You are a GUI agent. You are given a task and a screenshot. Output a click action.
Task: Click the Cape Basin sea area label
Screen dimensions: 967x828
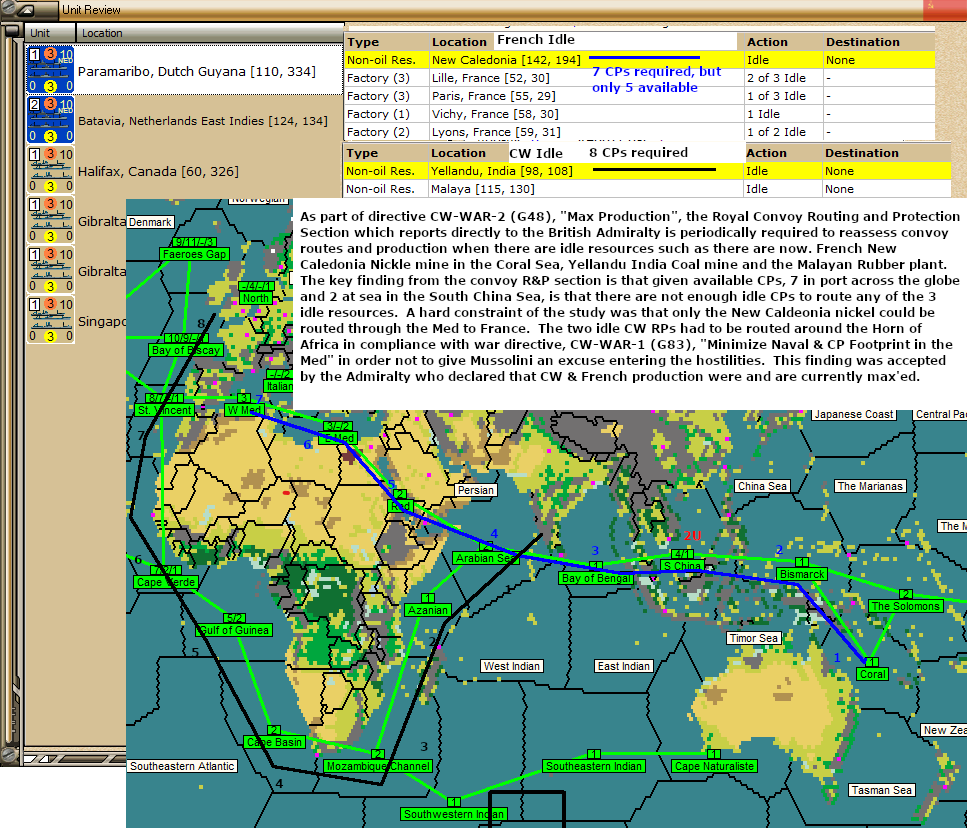click(x=274, y=742)
